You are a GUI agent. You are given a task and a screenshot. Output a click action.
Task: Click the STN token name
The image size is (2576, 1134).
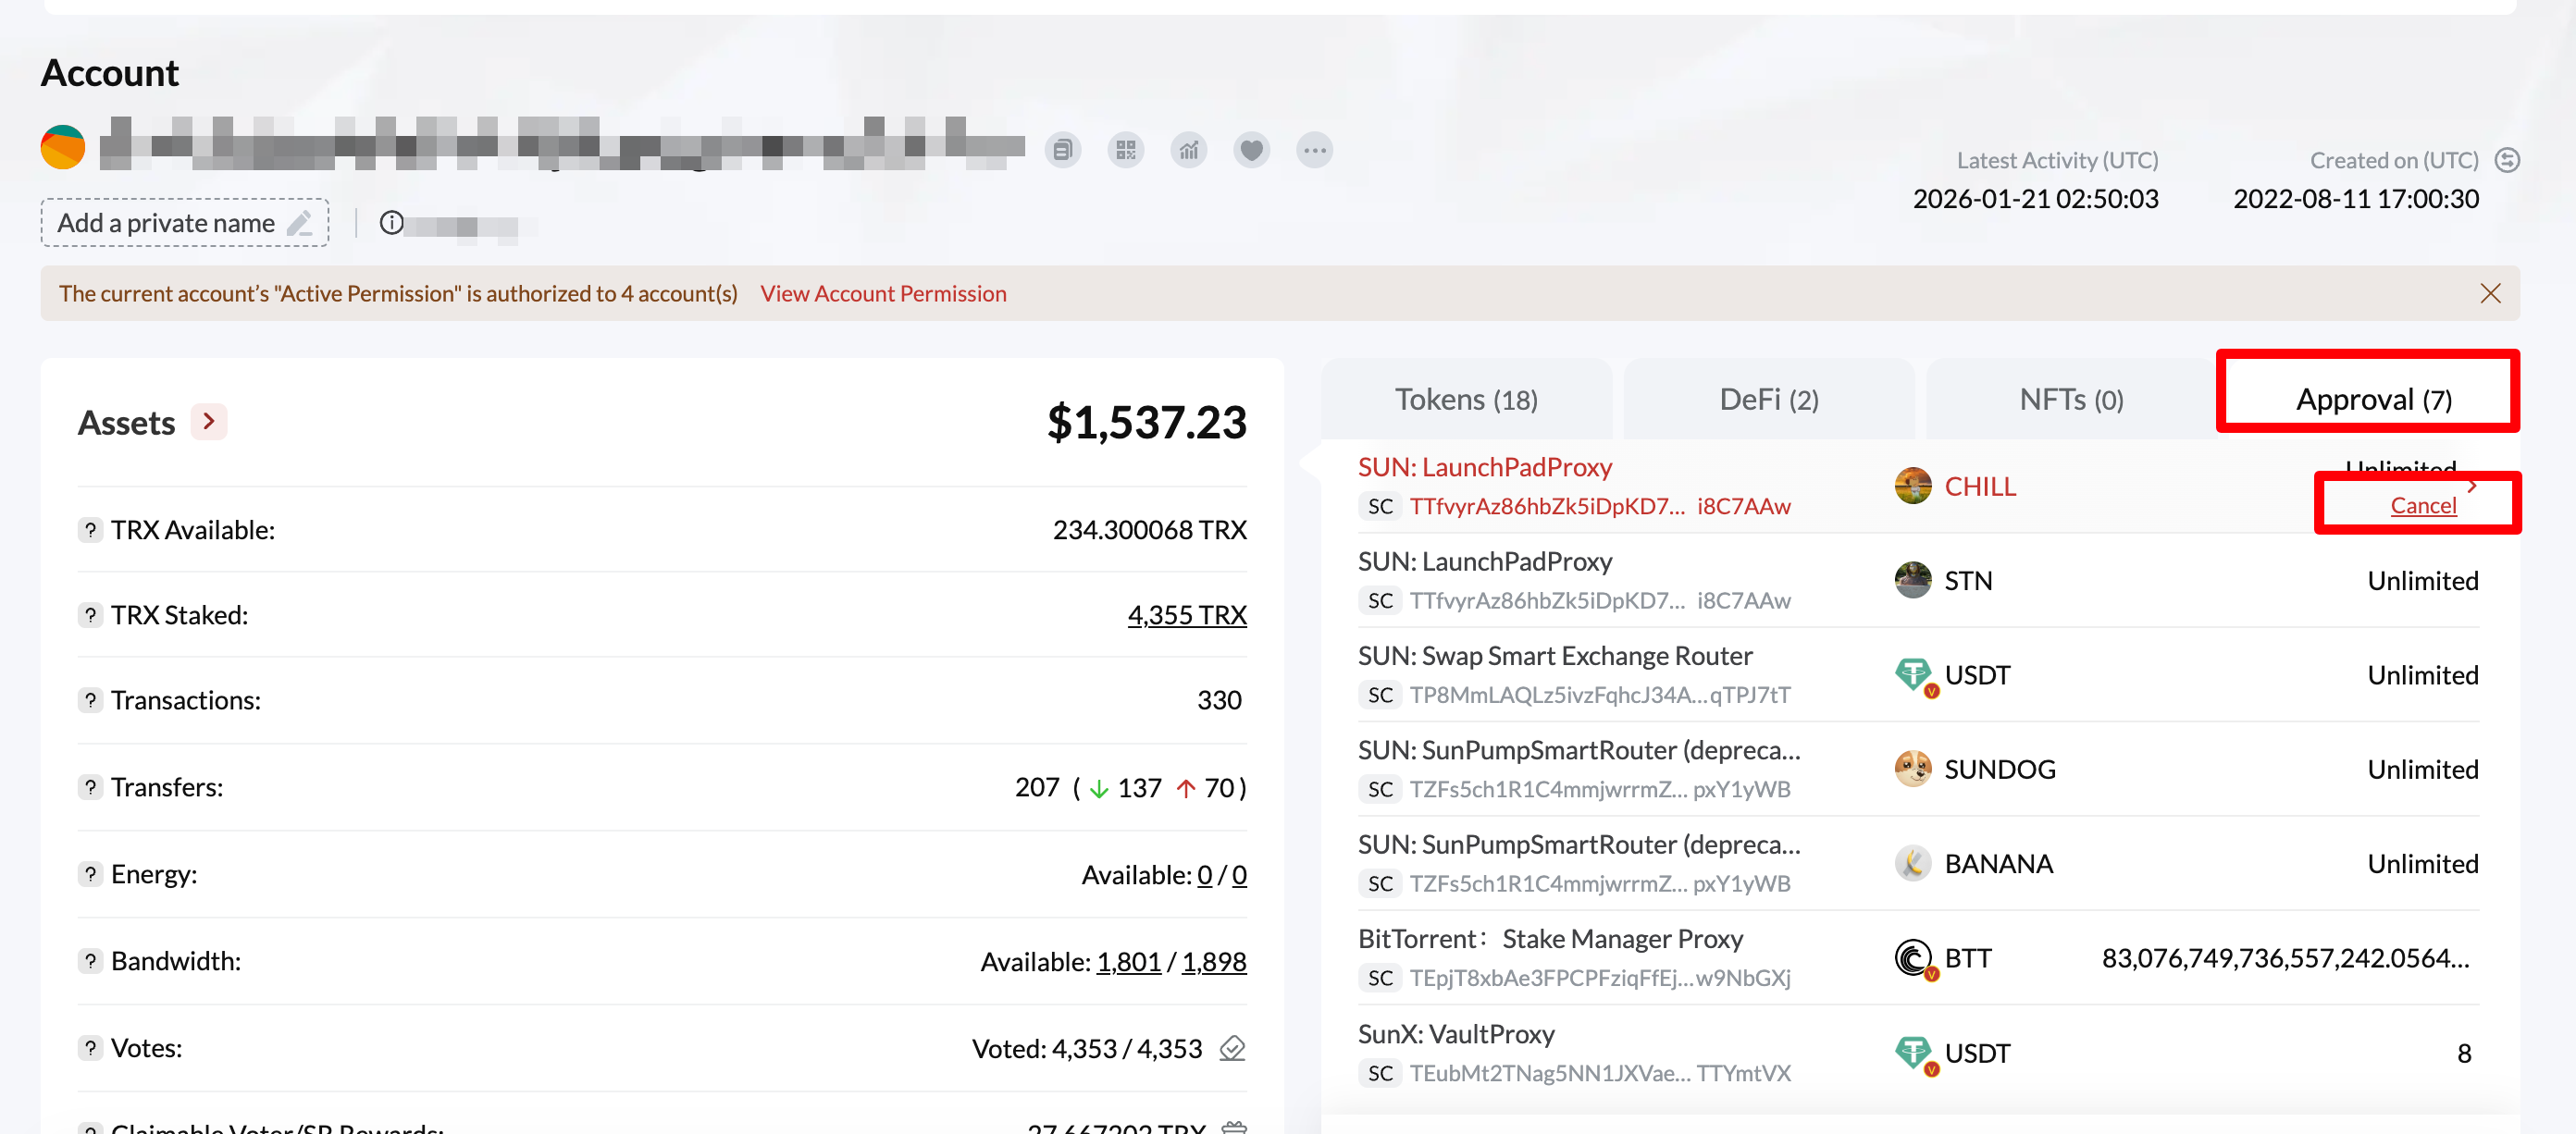(1967, 580)
